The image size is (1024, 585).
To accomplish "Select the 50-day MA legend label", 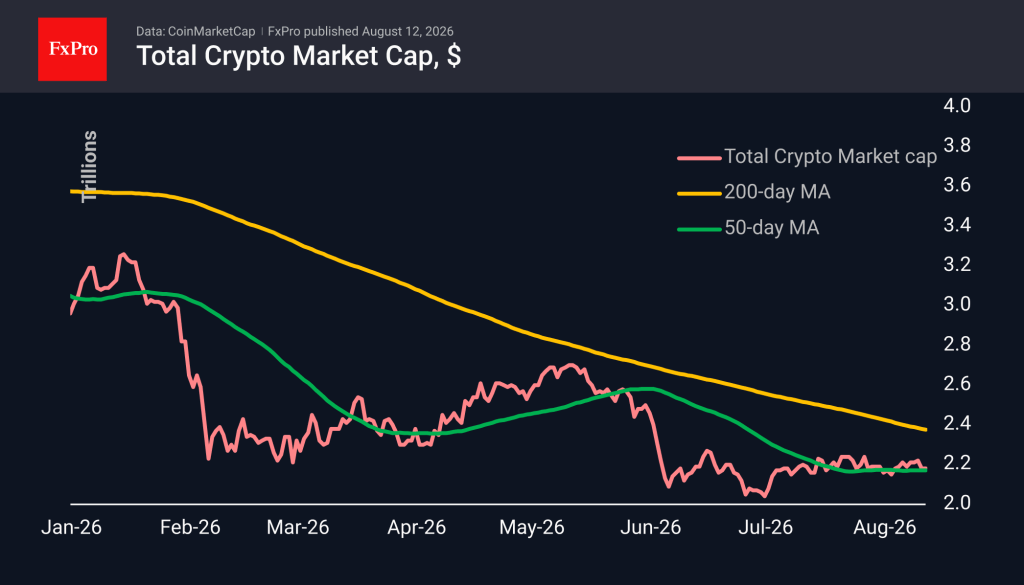I will tap(771, 228).
